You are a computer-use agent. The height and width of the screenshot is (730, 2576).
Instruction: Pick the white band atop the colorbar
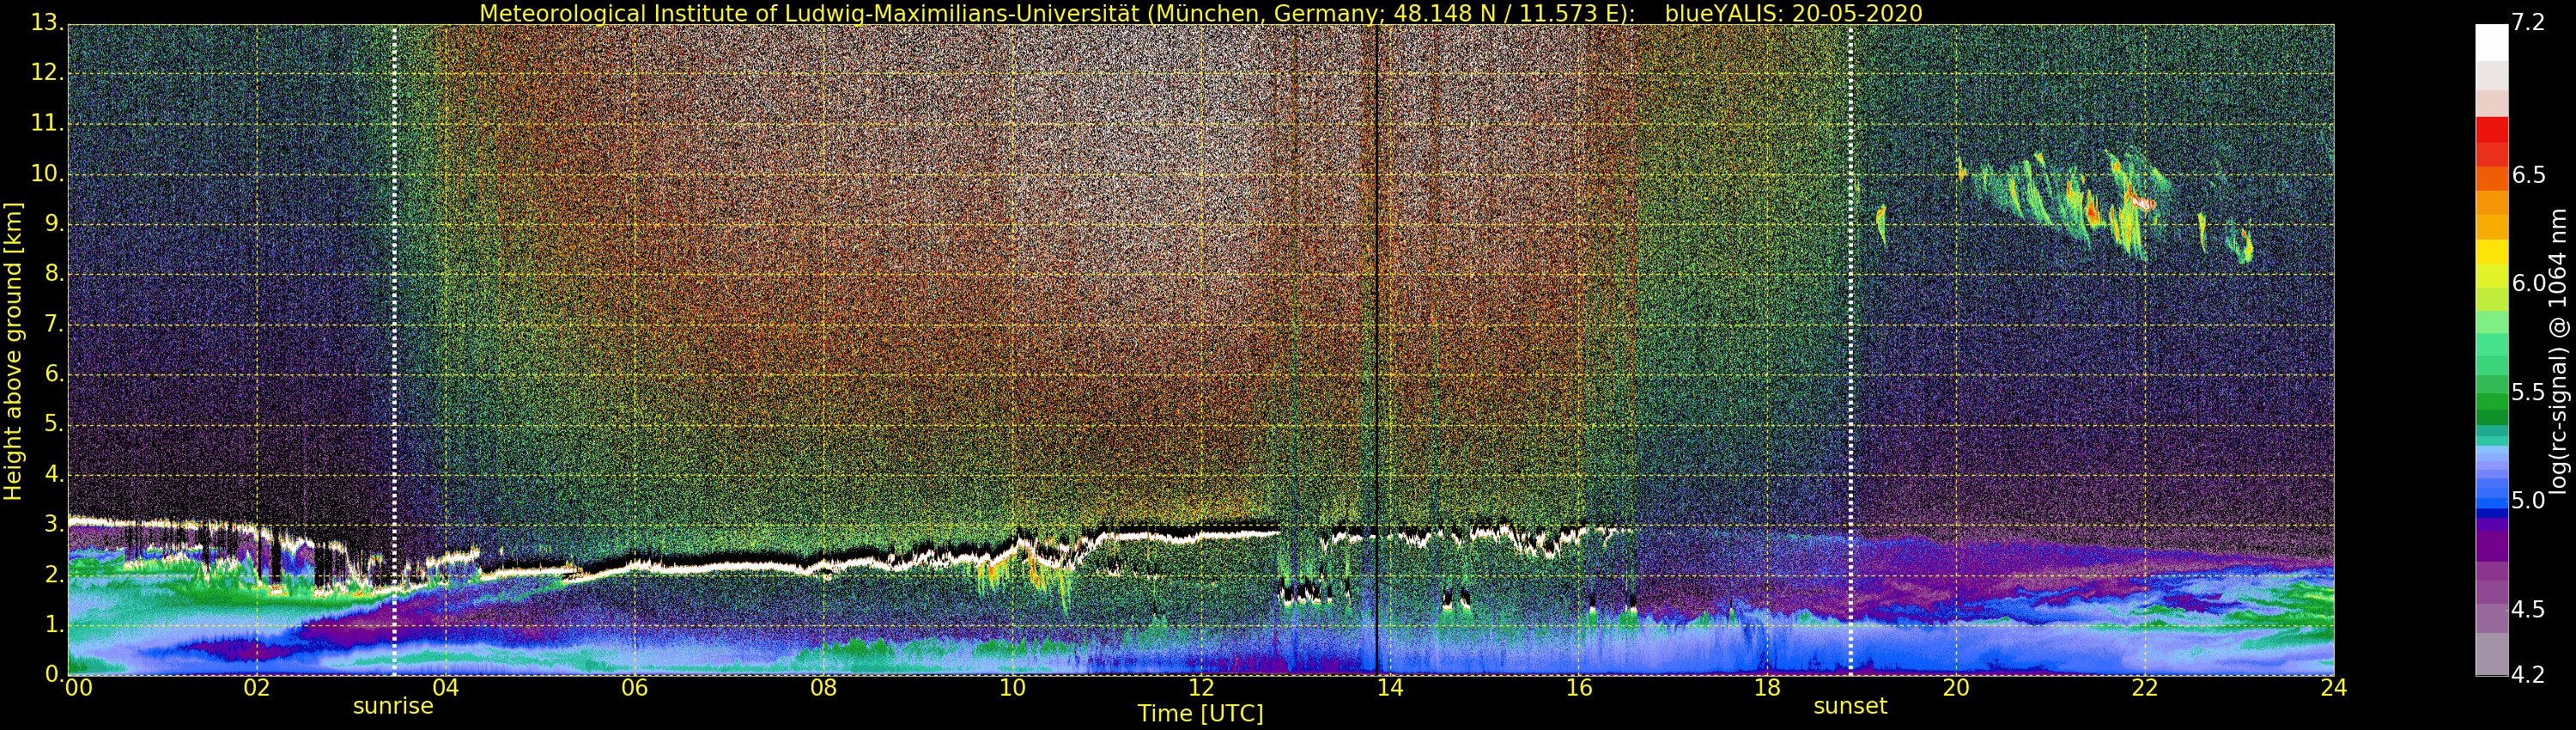[2491, 43]
